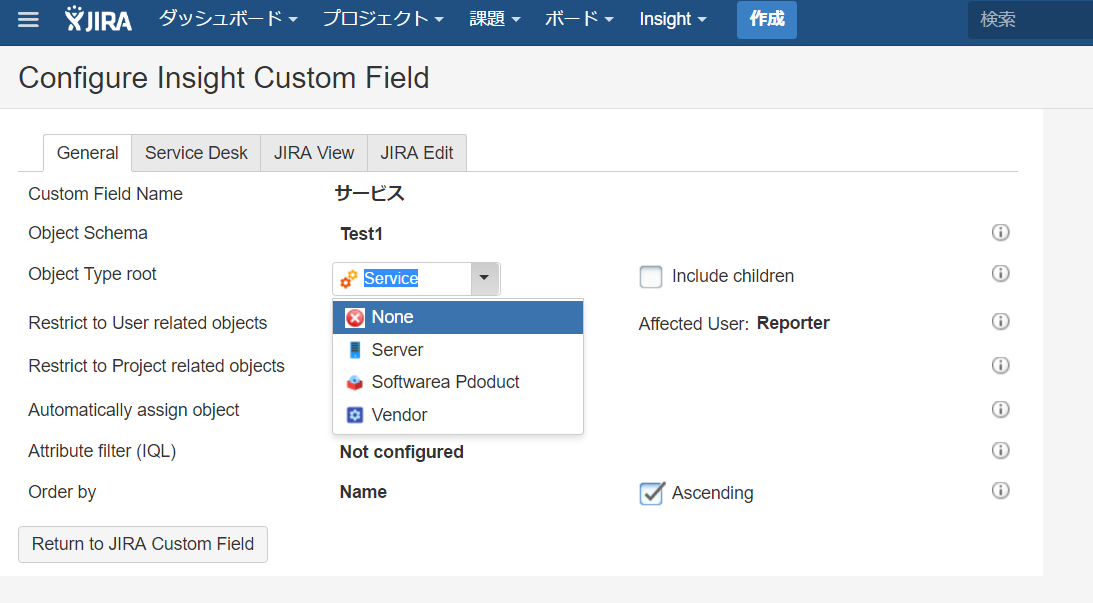
Task: Click the Order by Name value
Action: [363, 492]
